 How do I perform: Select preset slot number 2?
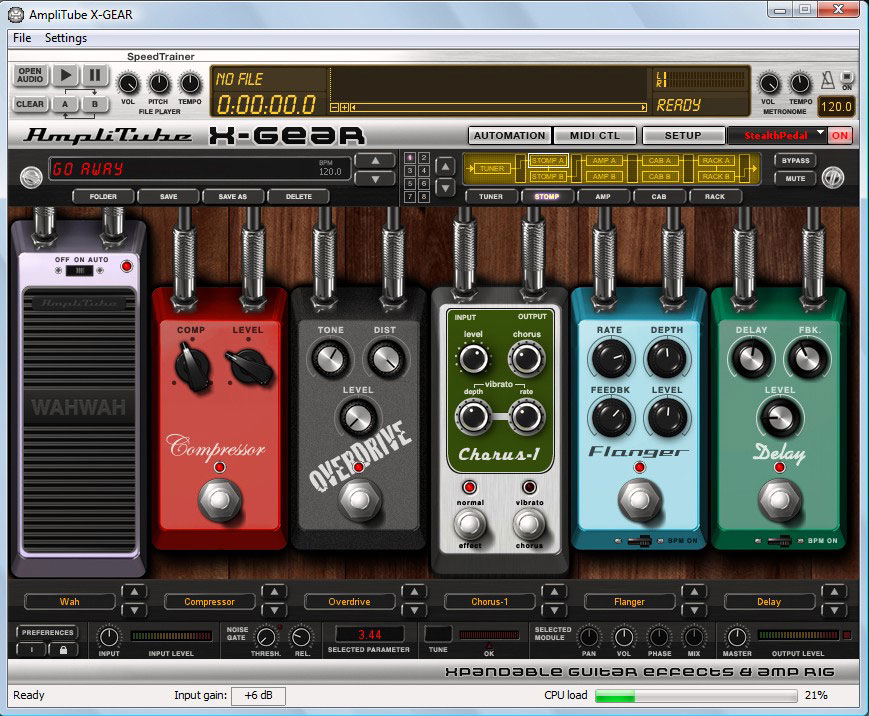click(423, 158)
